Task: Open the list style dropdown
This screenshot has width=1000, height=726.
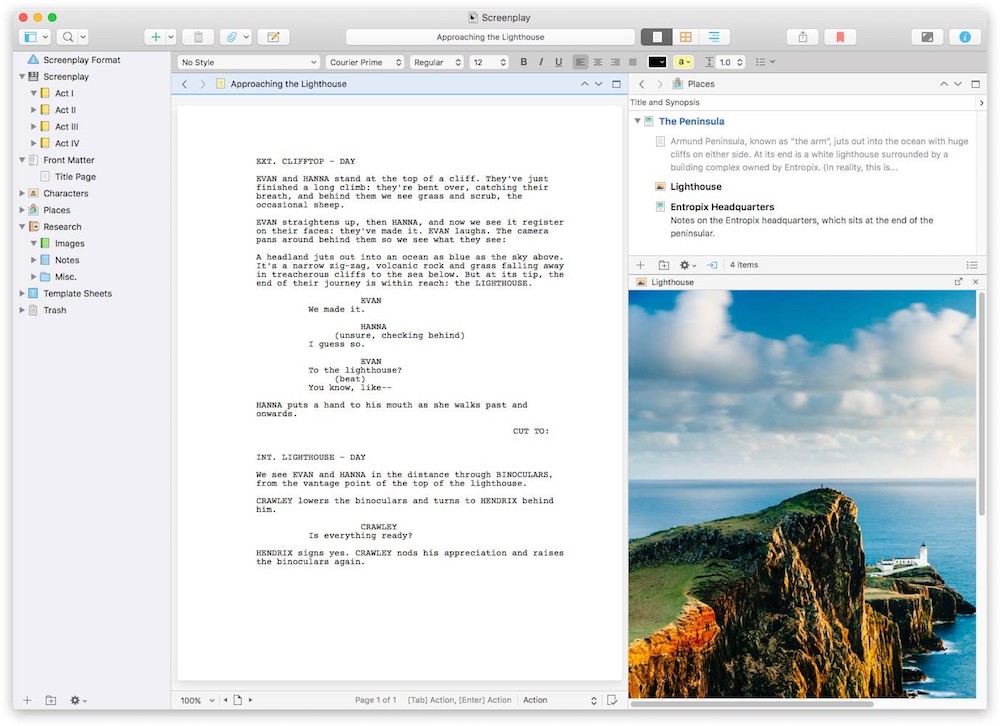Action: tap(765, 62)
